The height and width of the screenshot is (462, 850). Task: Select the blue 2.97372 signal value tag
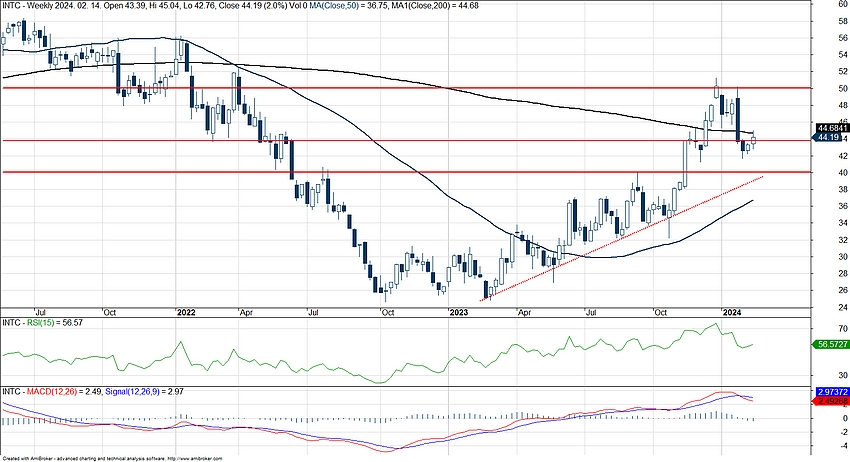click(x=832, y=392)
